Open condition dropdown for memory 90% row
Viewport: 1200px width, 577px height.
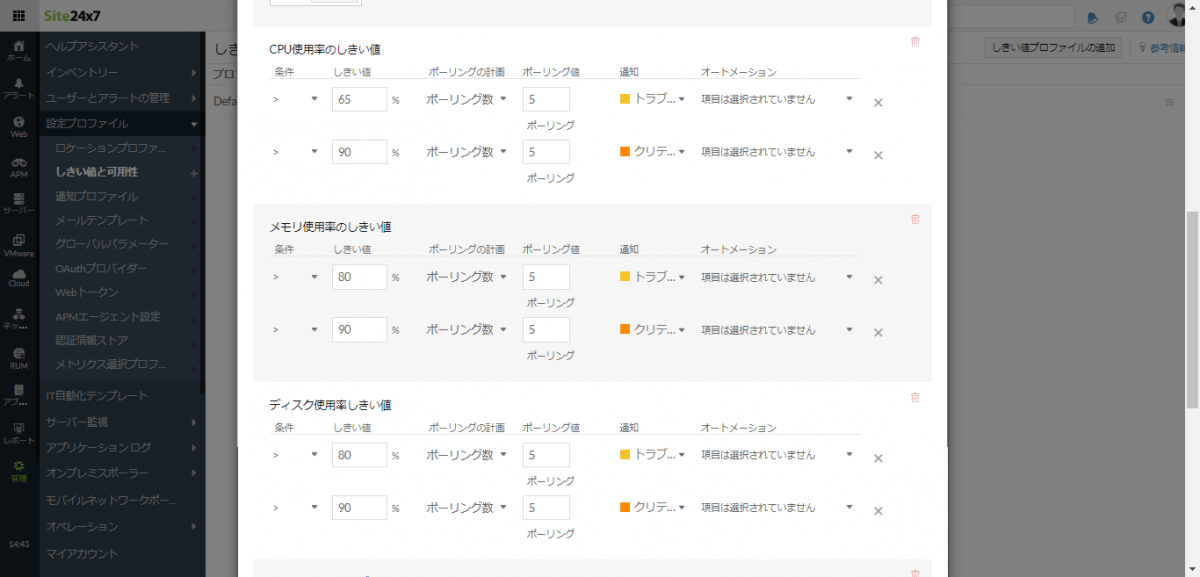tap(295, 329)
